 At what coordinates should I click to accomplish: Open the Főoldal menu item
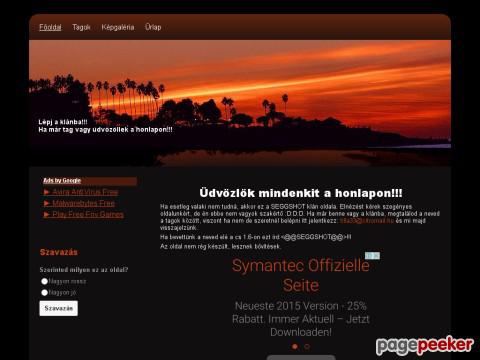click(x=50, y=27)
